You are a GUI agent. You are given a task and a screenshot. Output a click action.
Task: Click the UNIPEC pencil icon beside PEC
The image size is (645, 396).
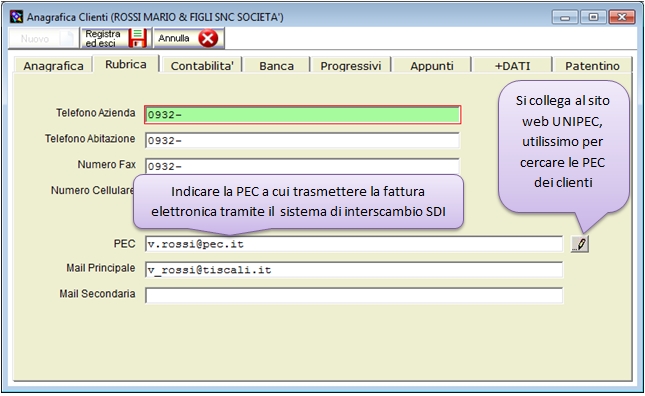point(580,244)
